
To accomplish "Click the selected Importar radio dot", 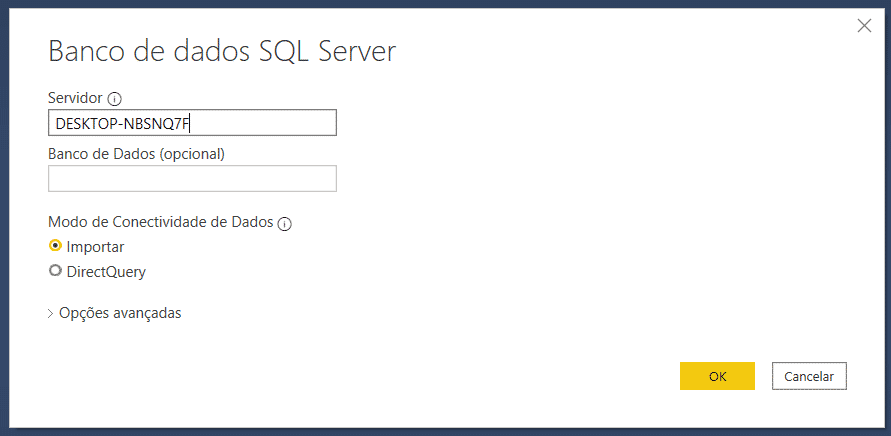I will [x=55, y=246].
